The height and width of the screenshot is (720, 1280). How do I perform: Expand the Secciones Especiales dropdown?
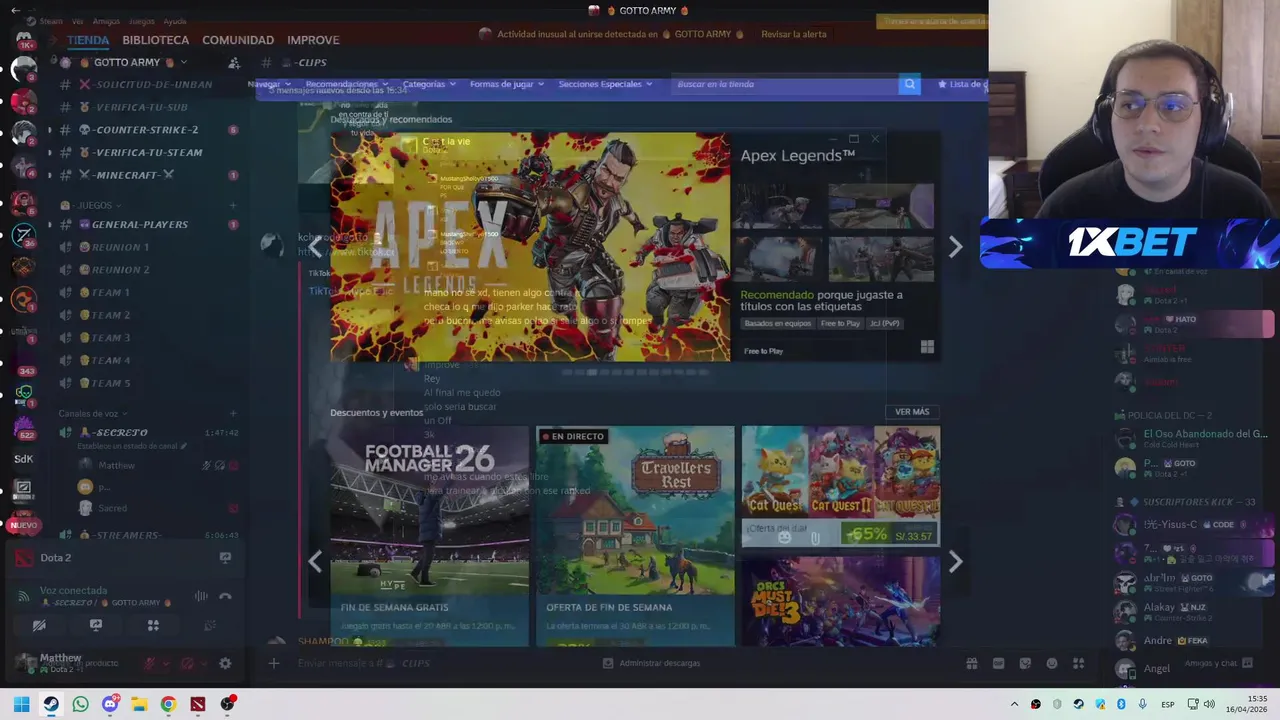coord(604,84)
